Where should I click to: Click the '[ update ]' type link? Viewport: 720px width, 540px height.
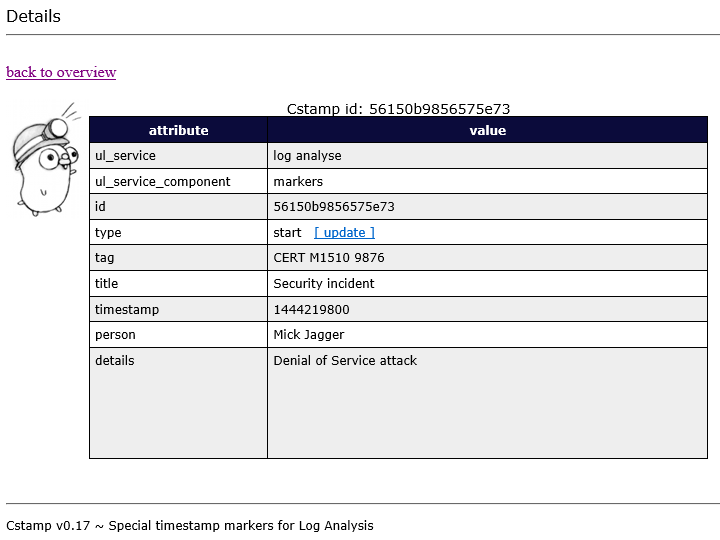point(344,232)
